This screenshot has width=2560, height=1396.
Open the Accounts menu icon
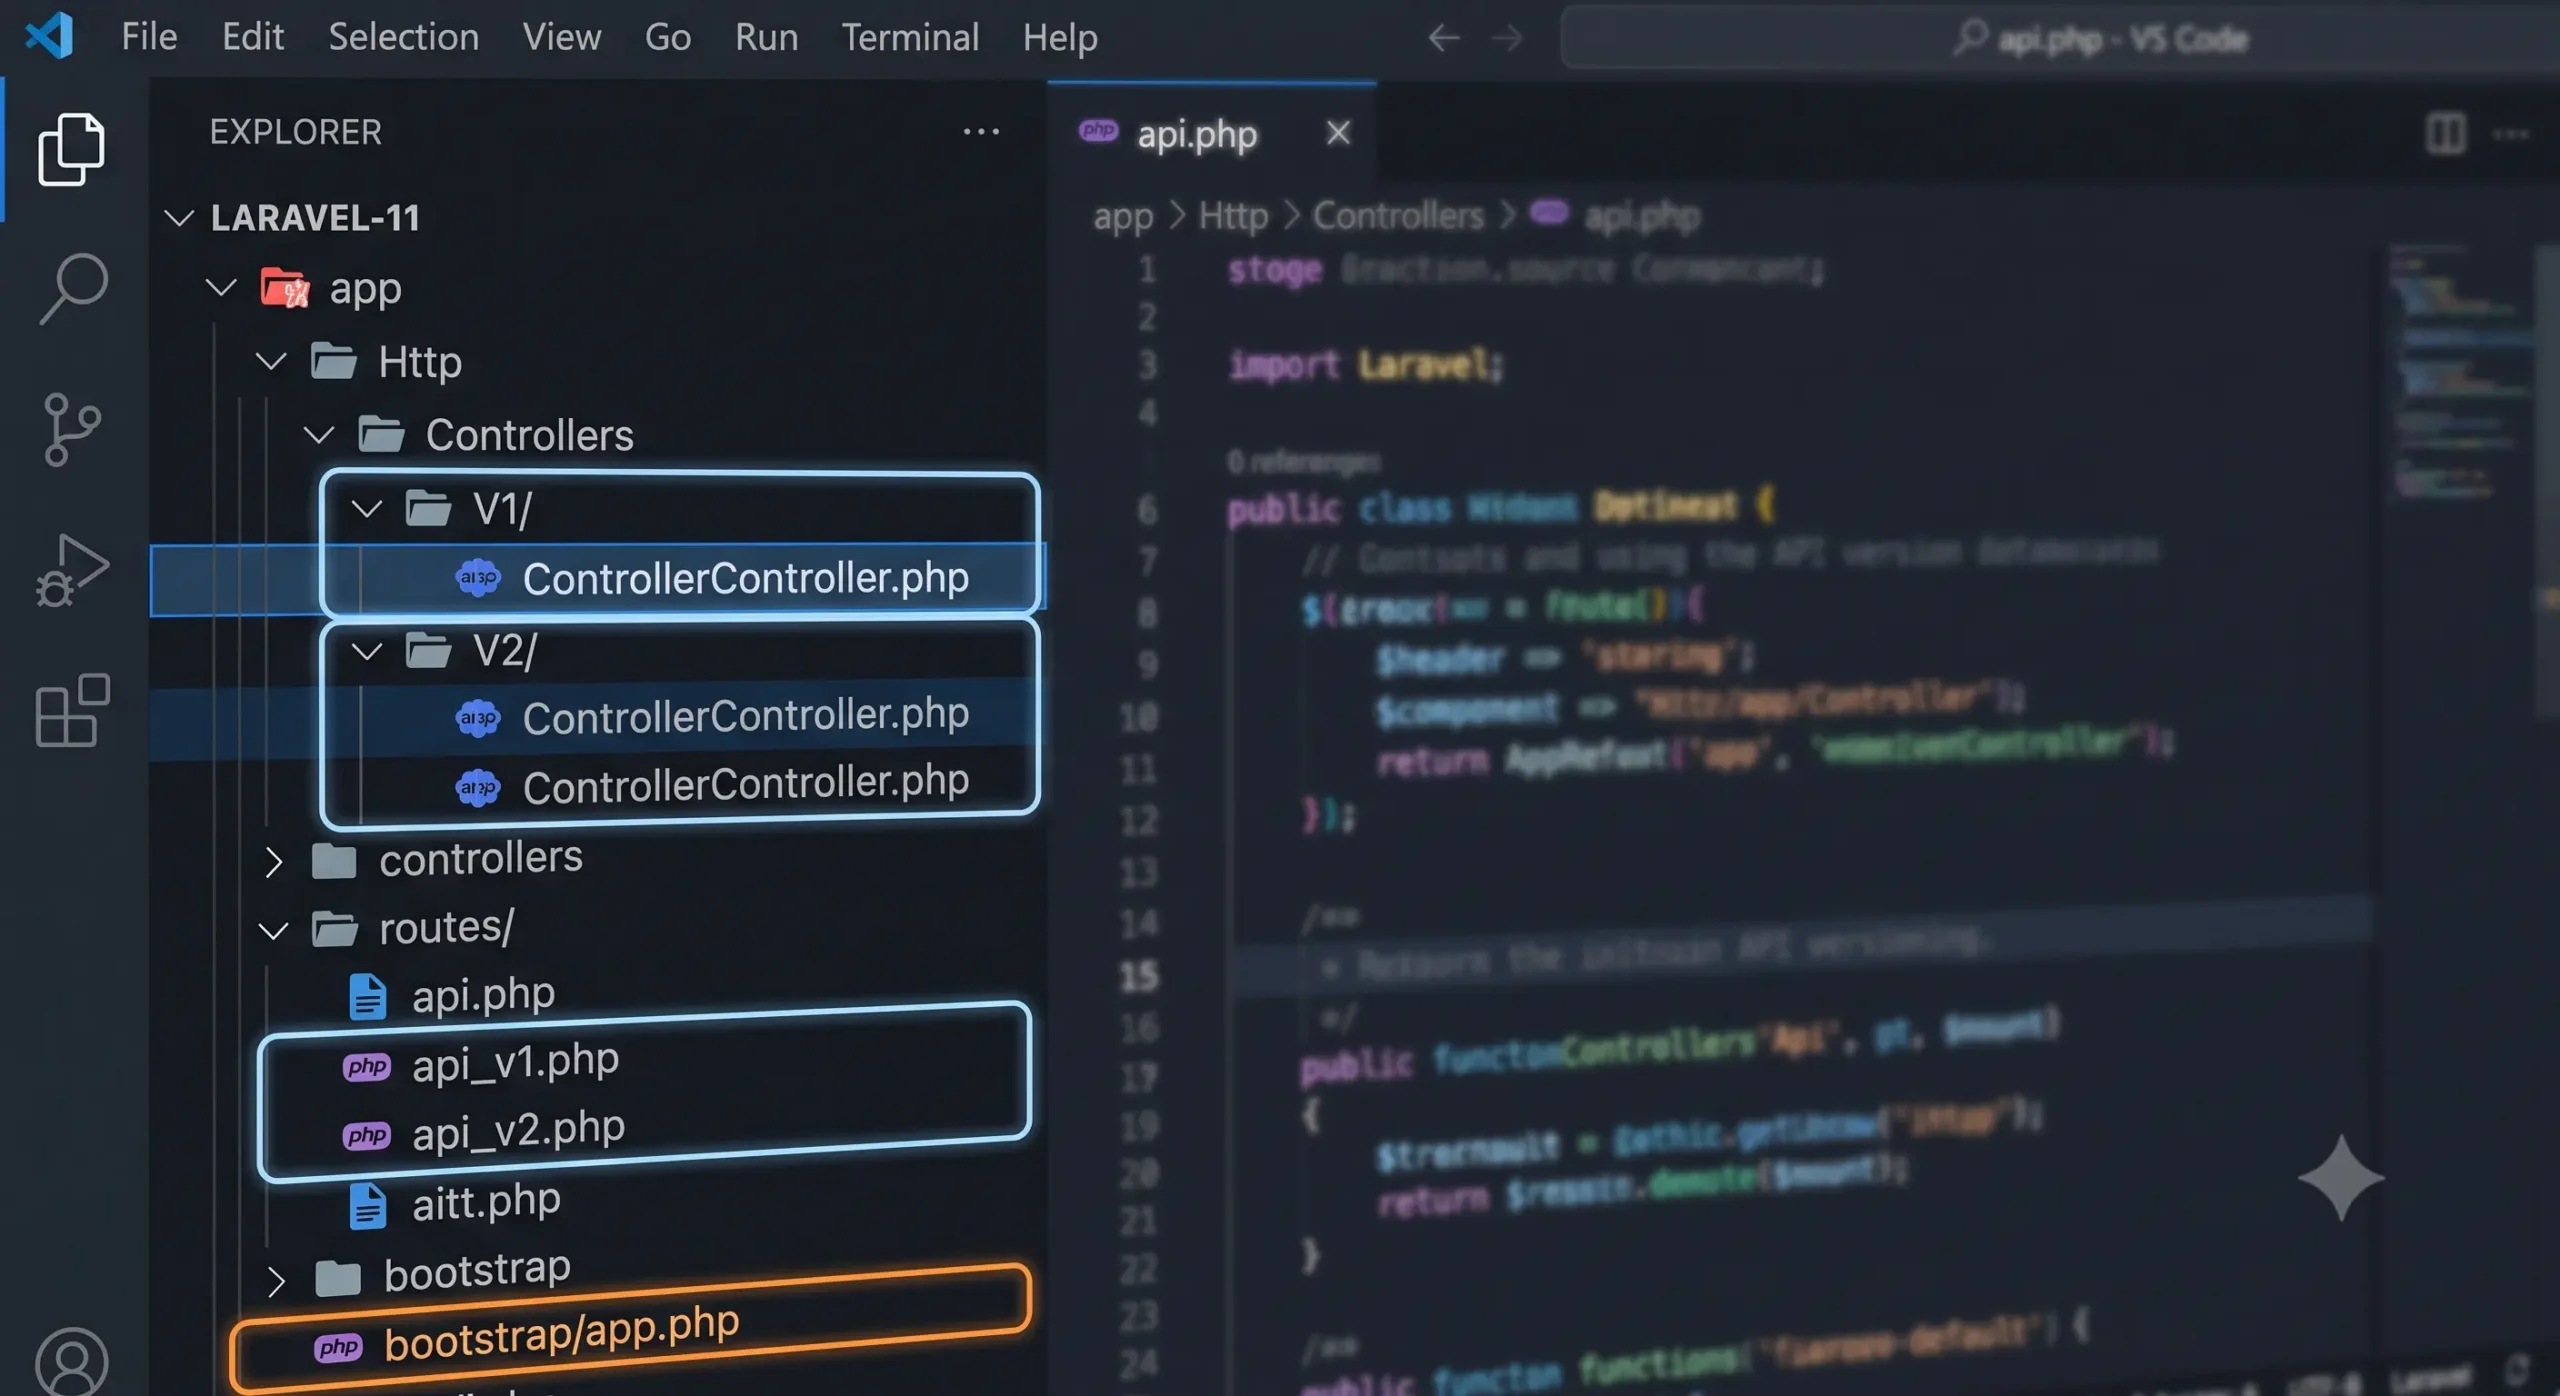(72, 1362)
